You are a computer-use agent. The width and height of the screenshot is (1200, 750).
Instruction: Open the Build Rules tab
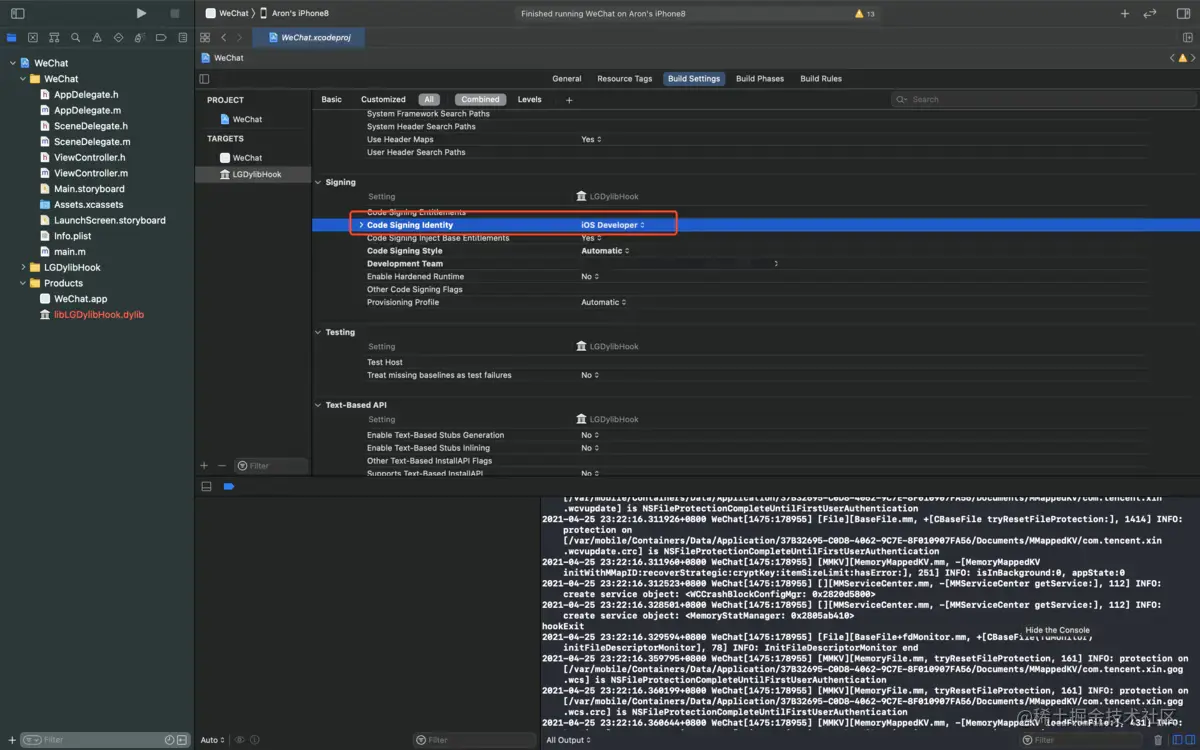(821, 78)
